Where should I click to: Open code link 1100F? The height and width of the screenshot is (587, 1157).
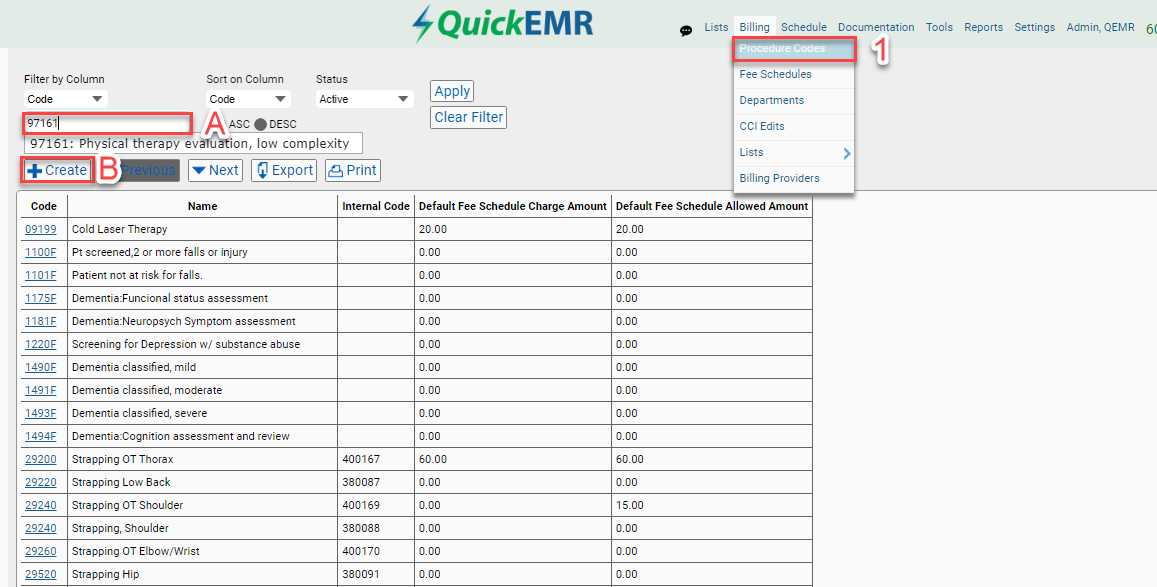41,252
